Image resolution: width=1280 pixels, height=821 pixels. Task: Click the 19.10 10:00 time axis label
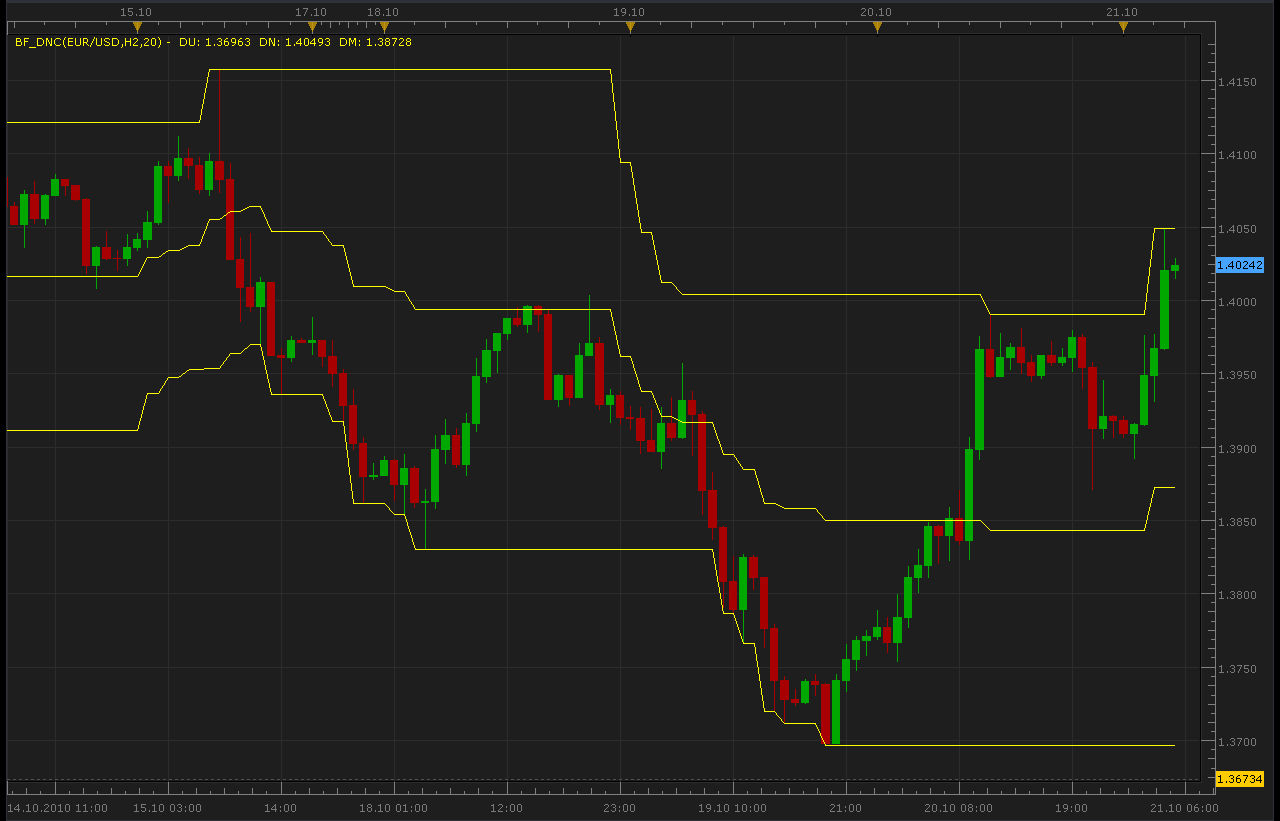click(733, 808)
